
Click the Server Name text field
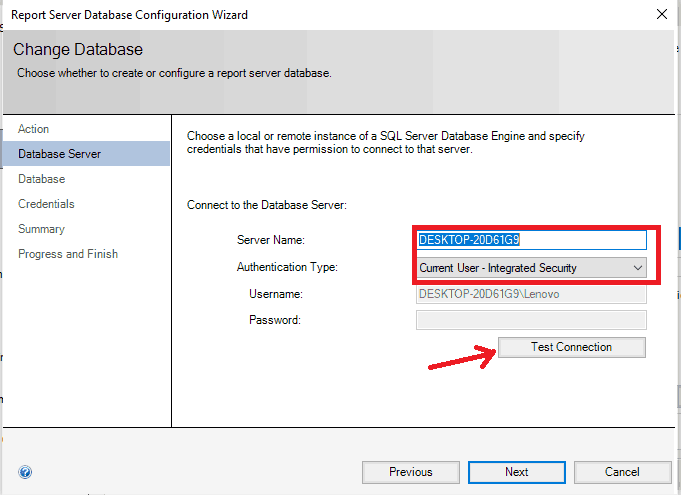tap(531, 240)
